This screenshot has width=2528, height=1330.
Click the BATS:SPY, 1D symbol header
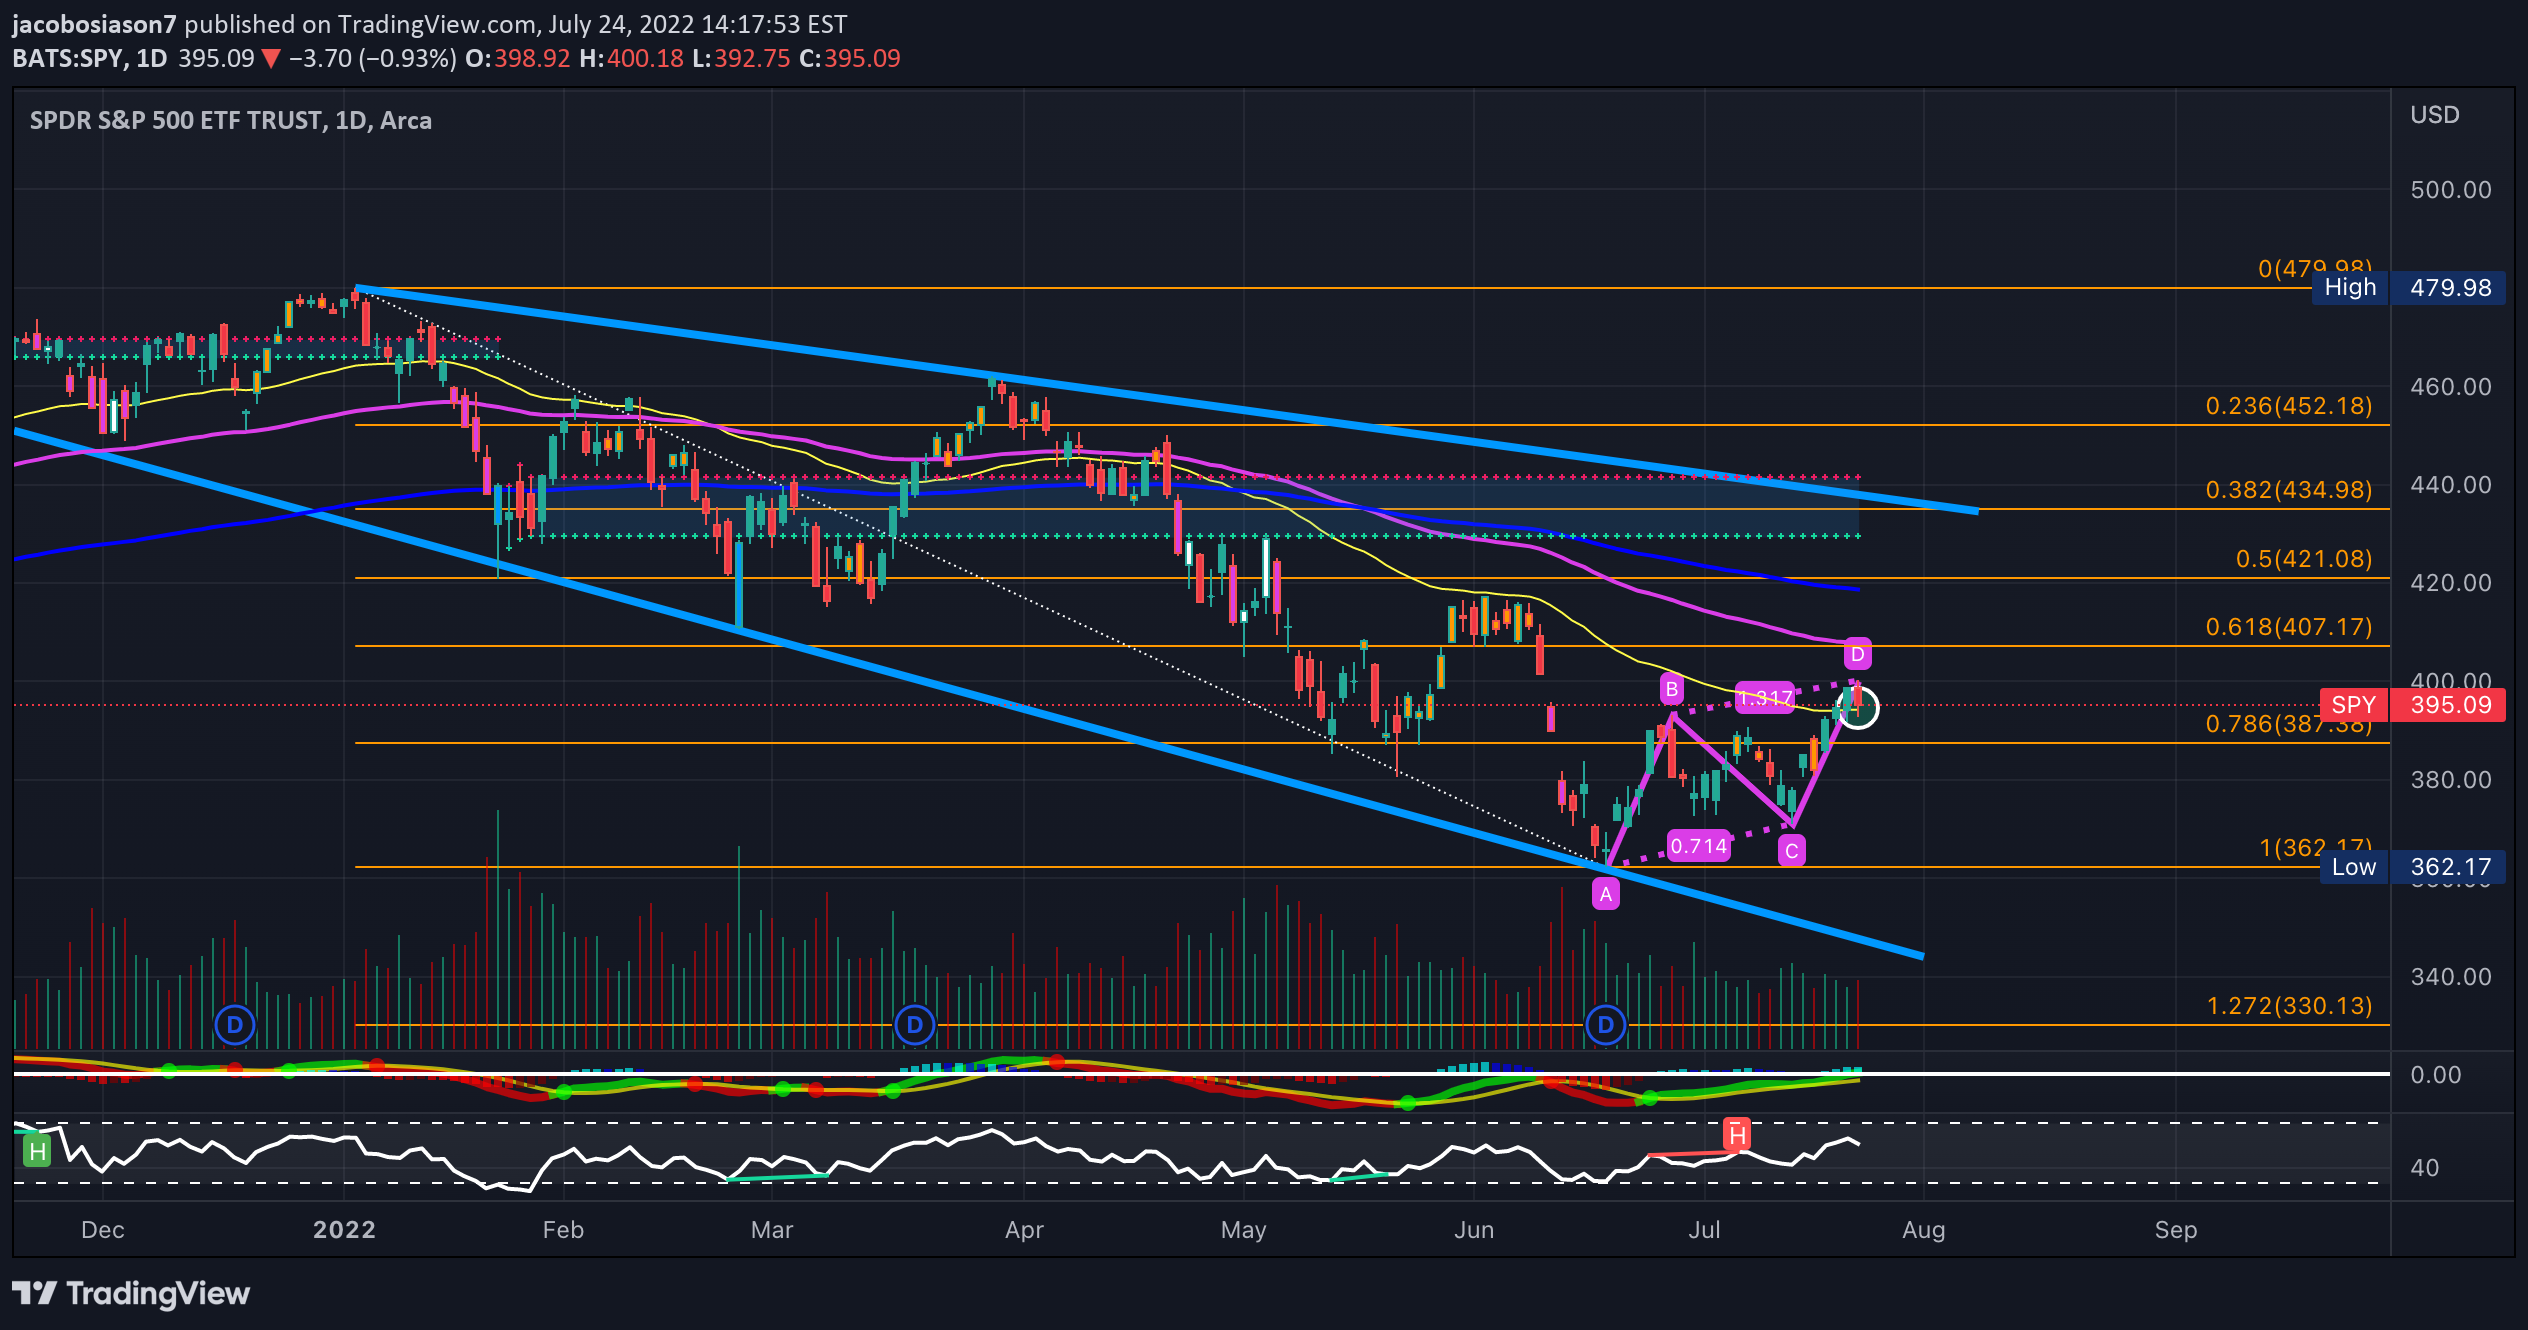pyautogui.click(x=90, y=58)
